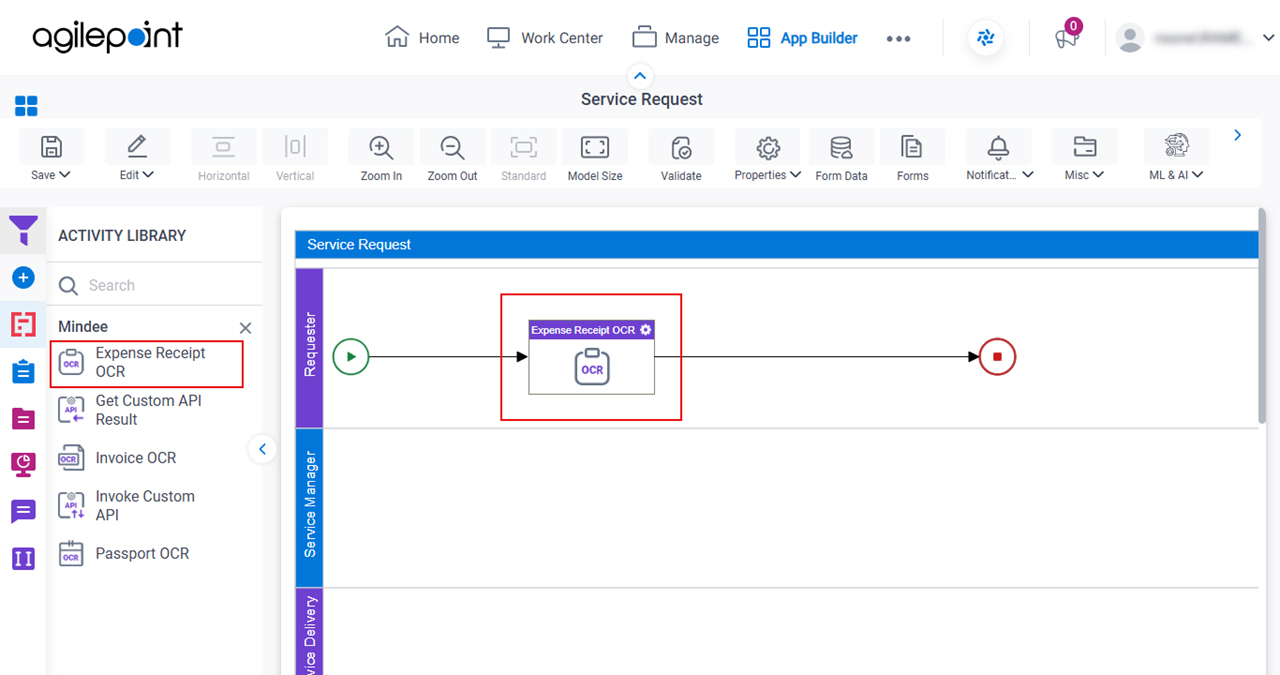Collapse the top navigation bar chevron
This screenshot has width=1280, height=675.
[640, 76]
